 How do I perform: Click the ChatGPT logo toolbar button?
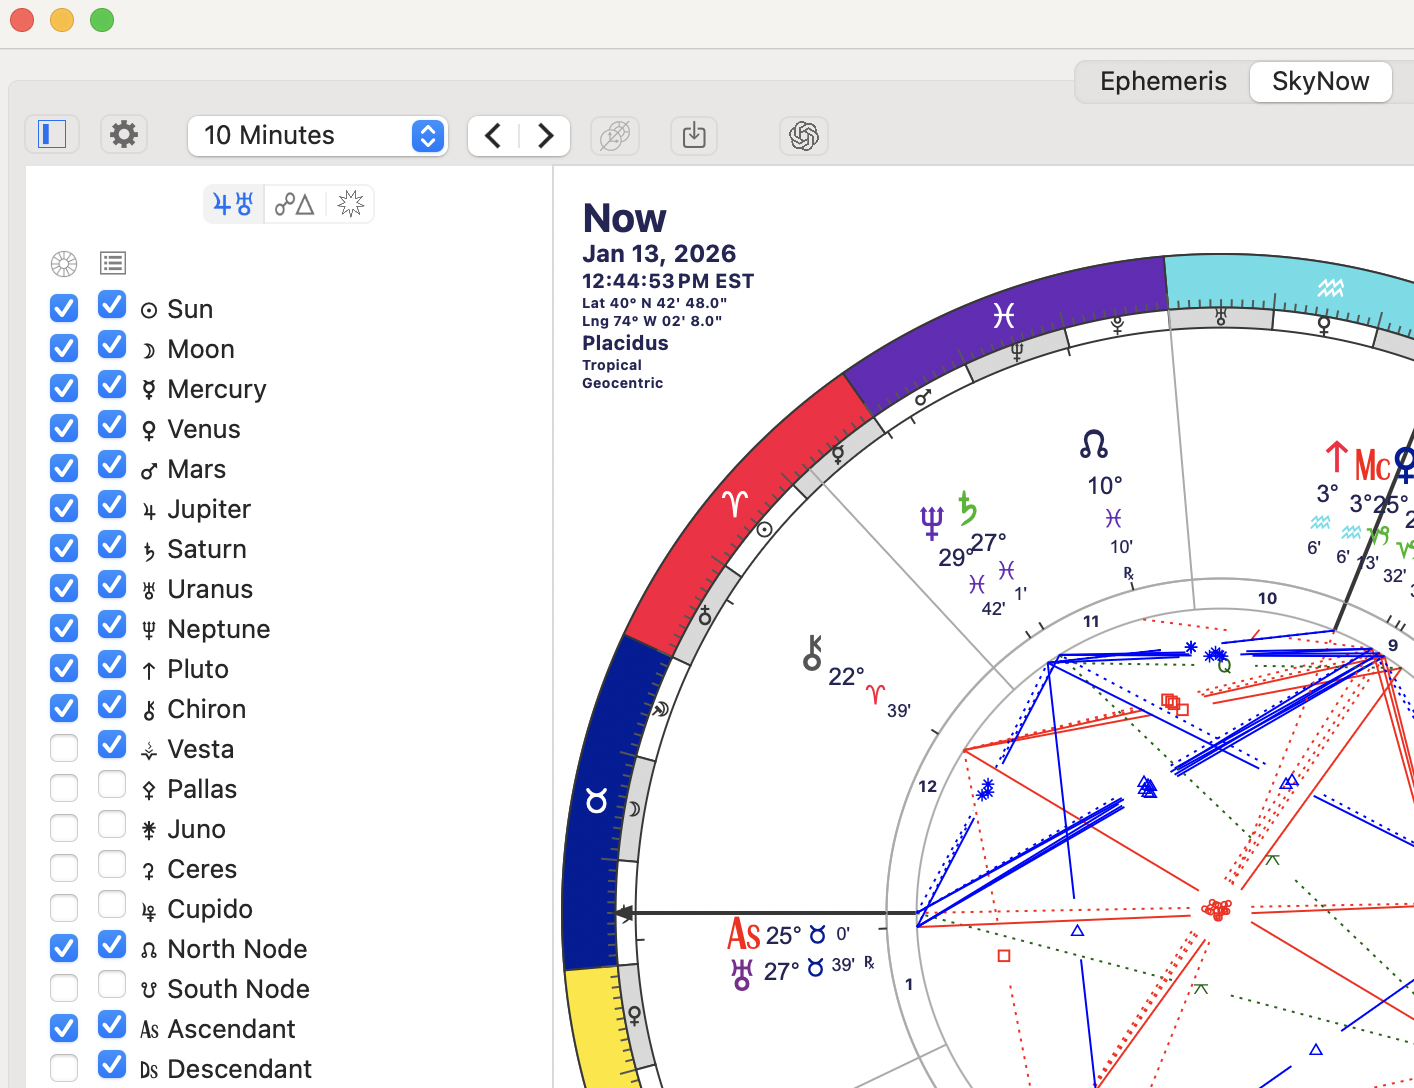[804, 136]
